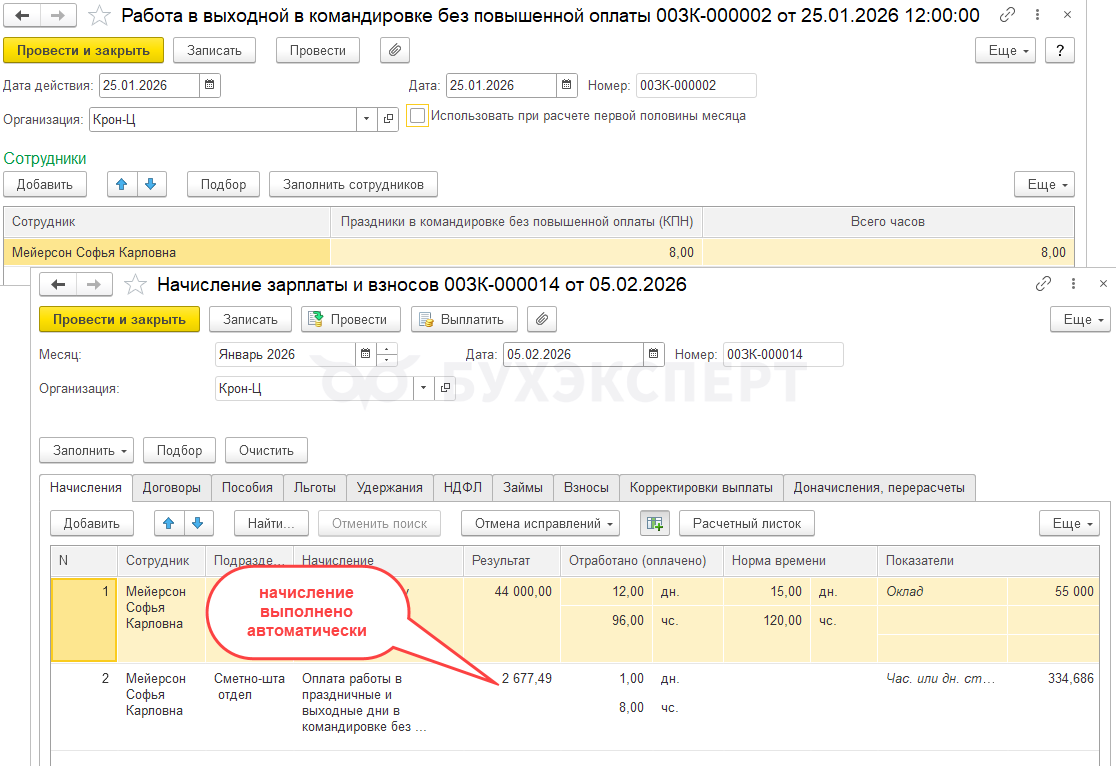
Task: Click the show details table icon
Action: [655, 523]
